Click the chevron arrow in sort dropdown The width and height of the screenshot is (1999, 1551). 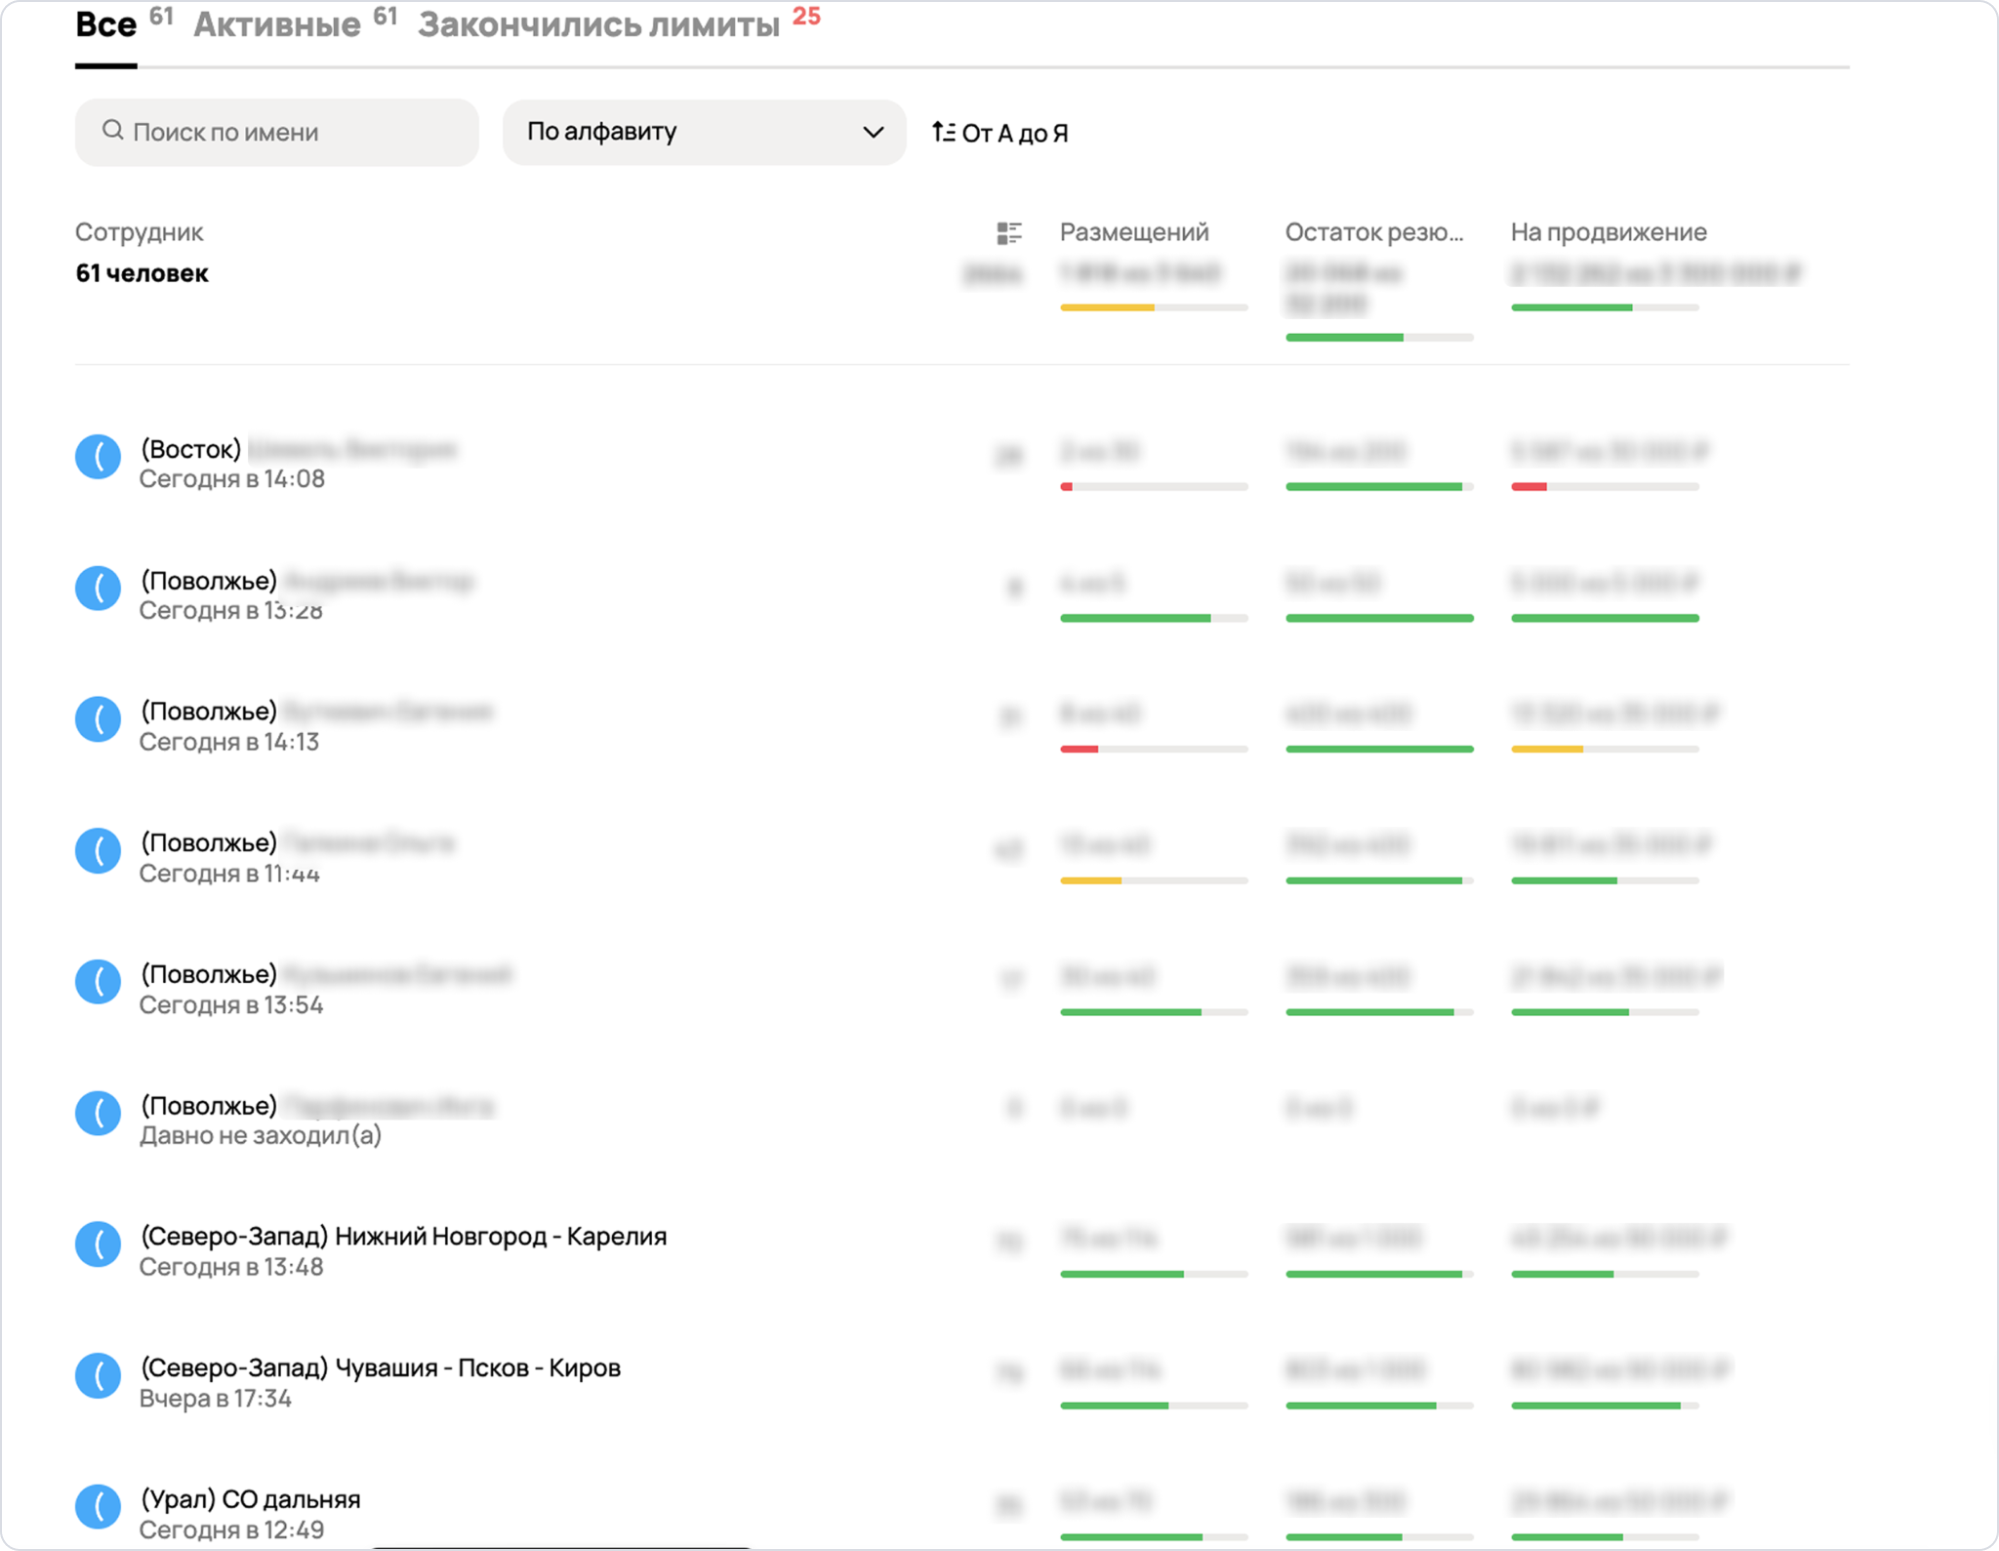click(872, 132)
